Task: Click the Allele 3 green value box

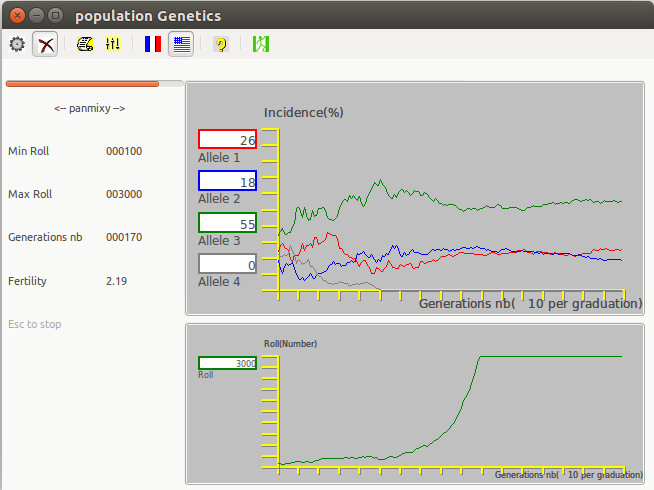Action: 228,223
